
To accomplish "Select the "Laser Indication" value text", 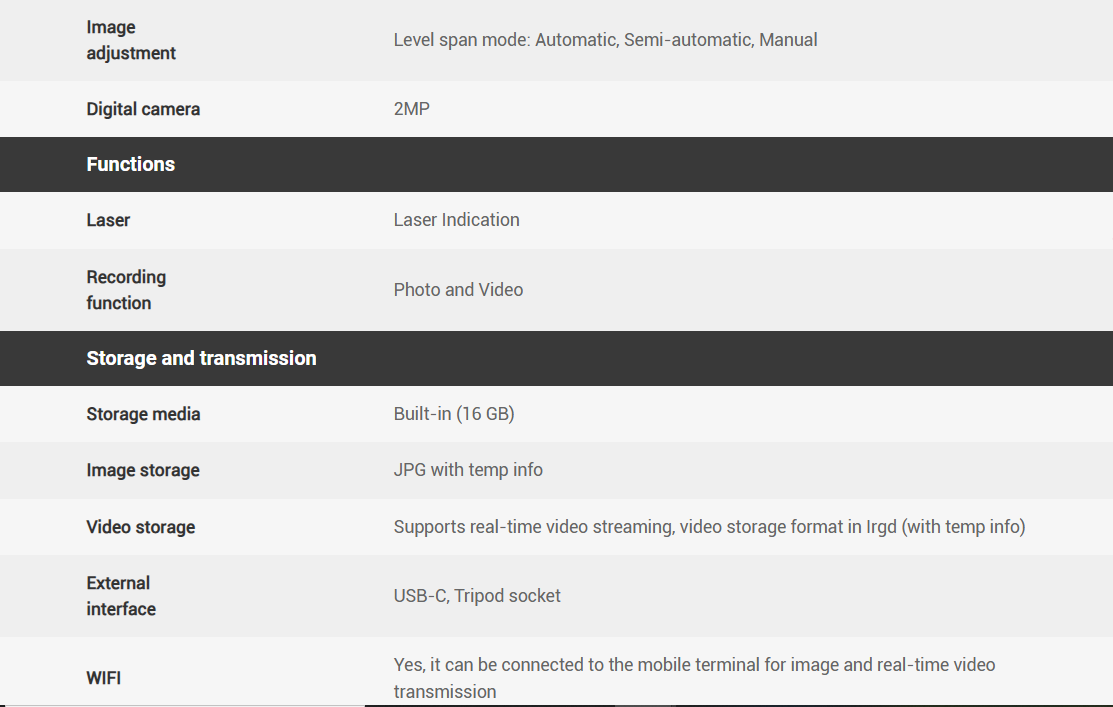I will pos(456,220).
